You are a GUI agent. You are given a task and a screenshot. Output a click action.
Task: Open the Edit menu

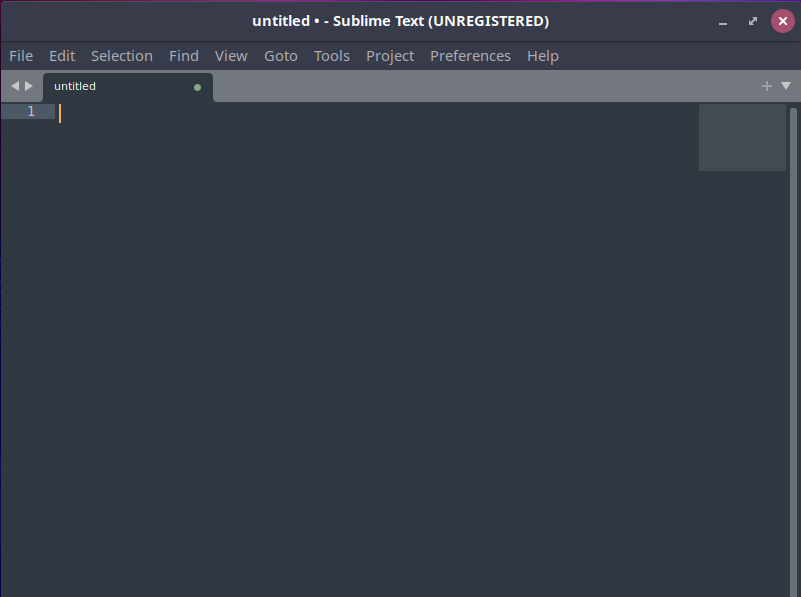[62, 56]
